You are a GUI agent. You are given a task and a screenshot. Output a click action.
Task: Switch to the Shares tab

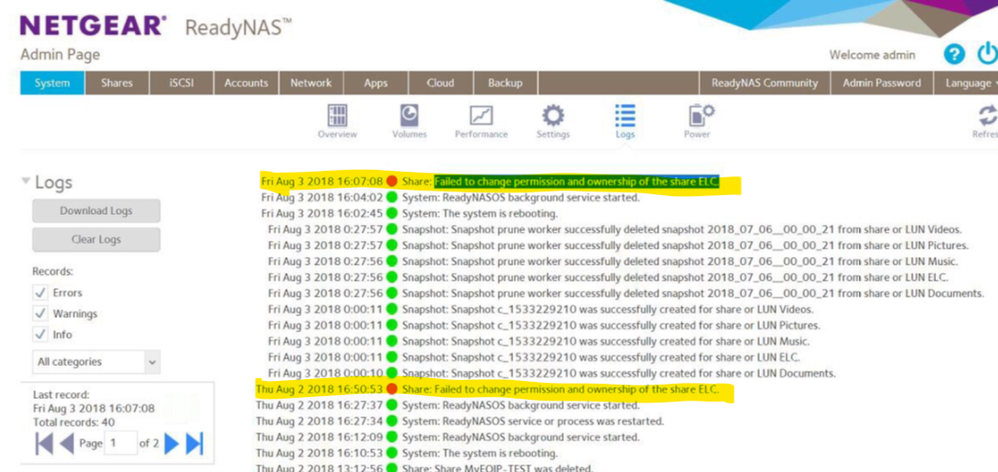[x=116, y=83]
